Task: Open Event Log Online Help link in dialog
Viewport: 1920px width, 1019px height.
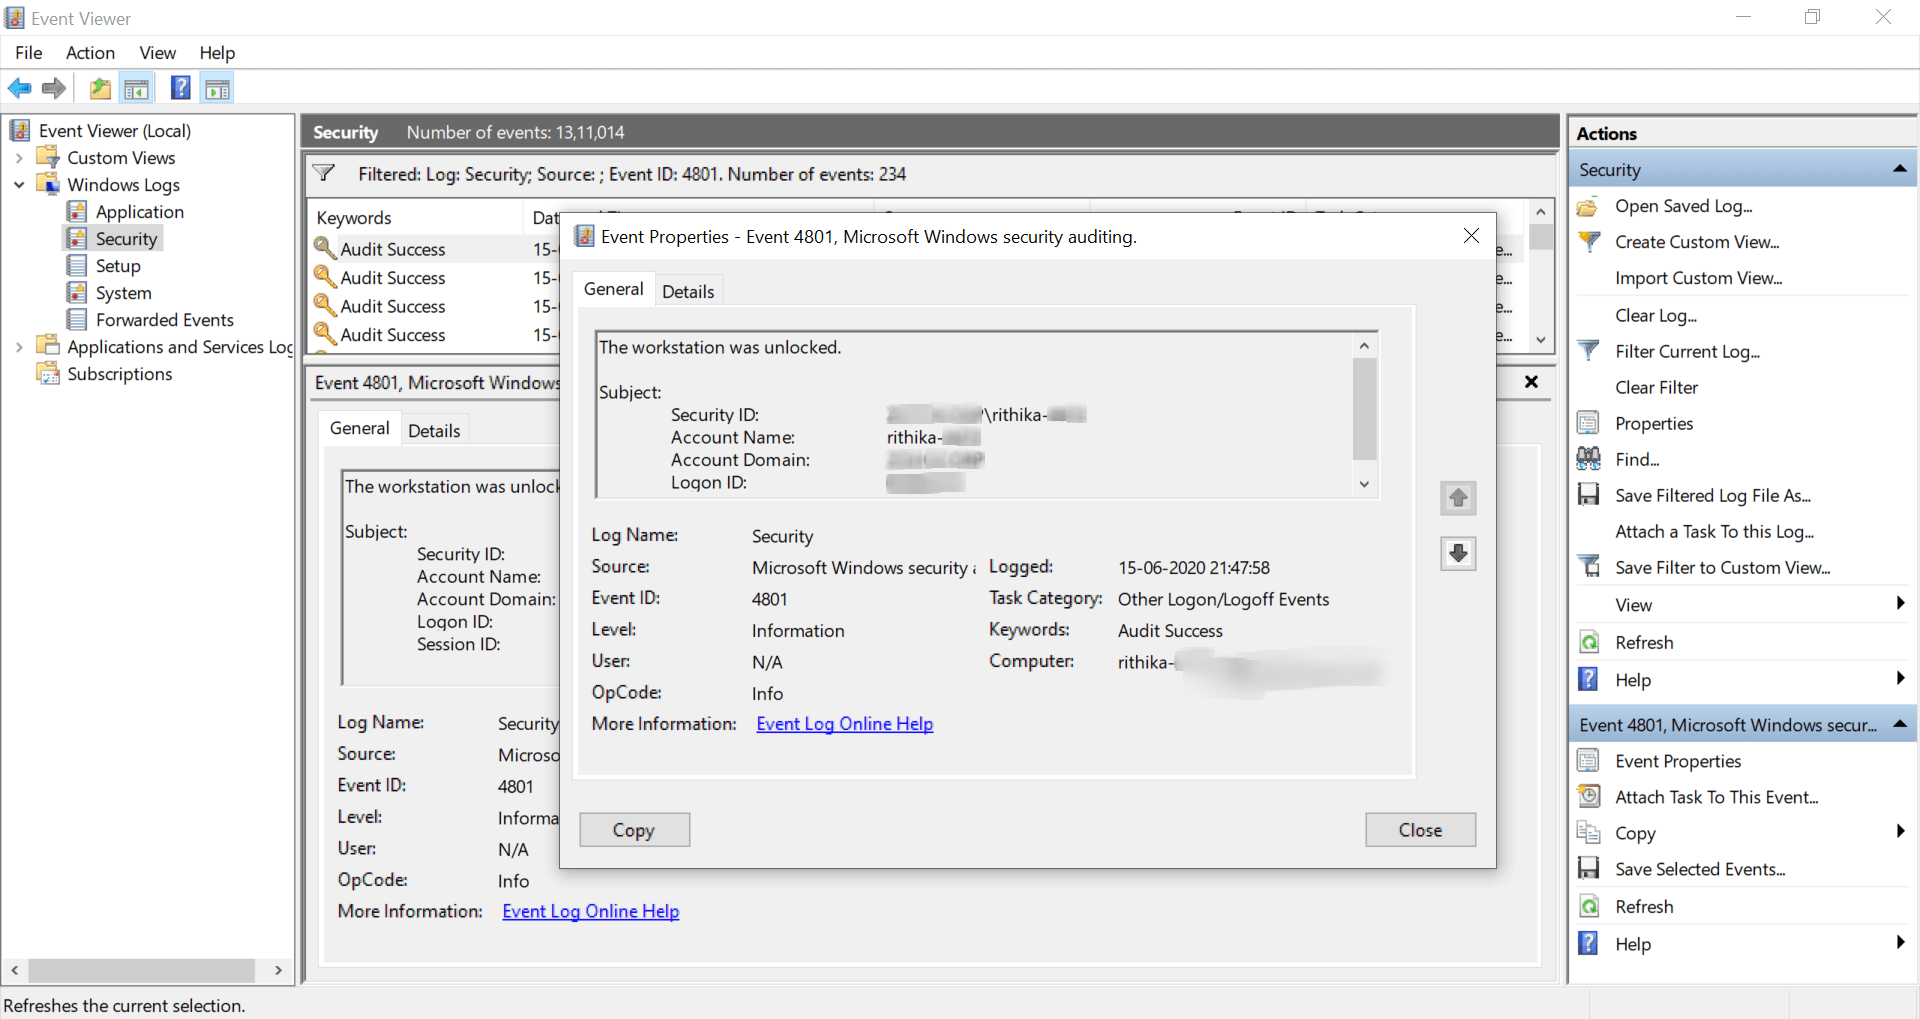Action: tap(845, 724)
